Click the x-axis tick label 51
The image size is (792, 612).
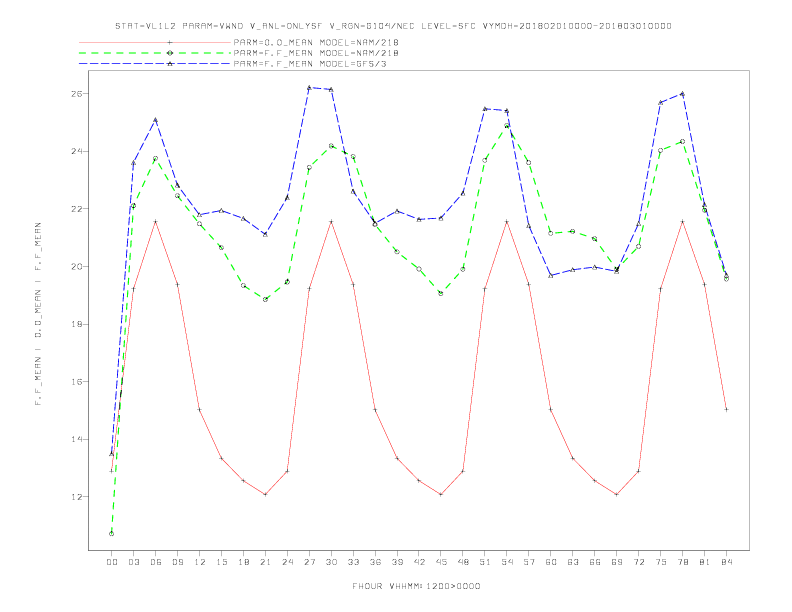[485, 562]
